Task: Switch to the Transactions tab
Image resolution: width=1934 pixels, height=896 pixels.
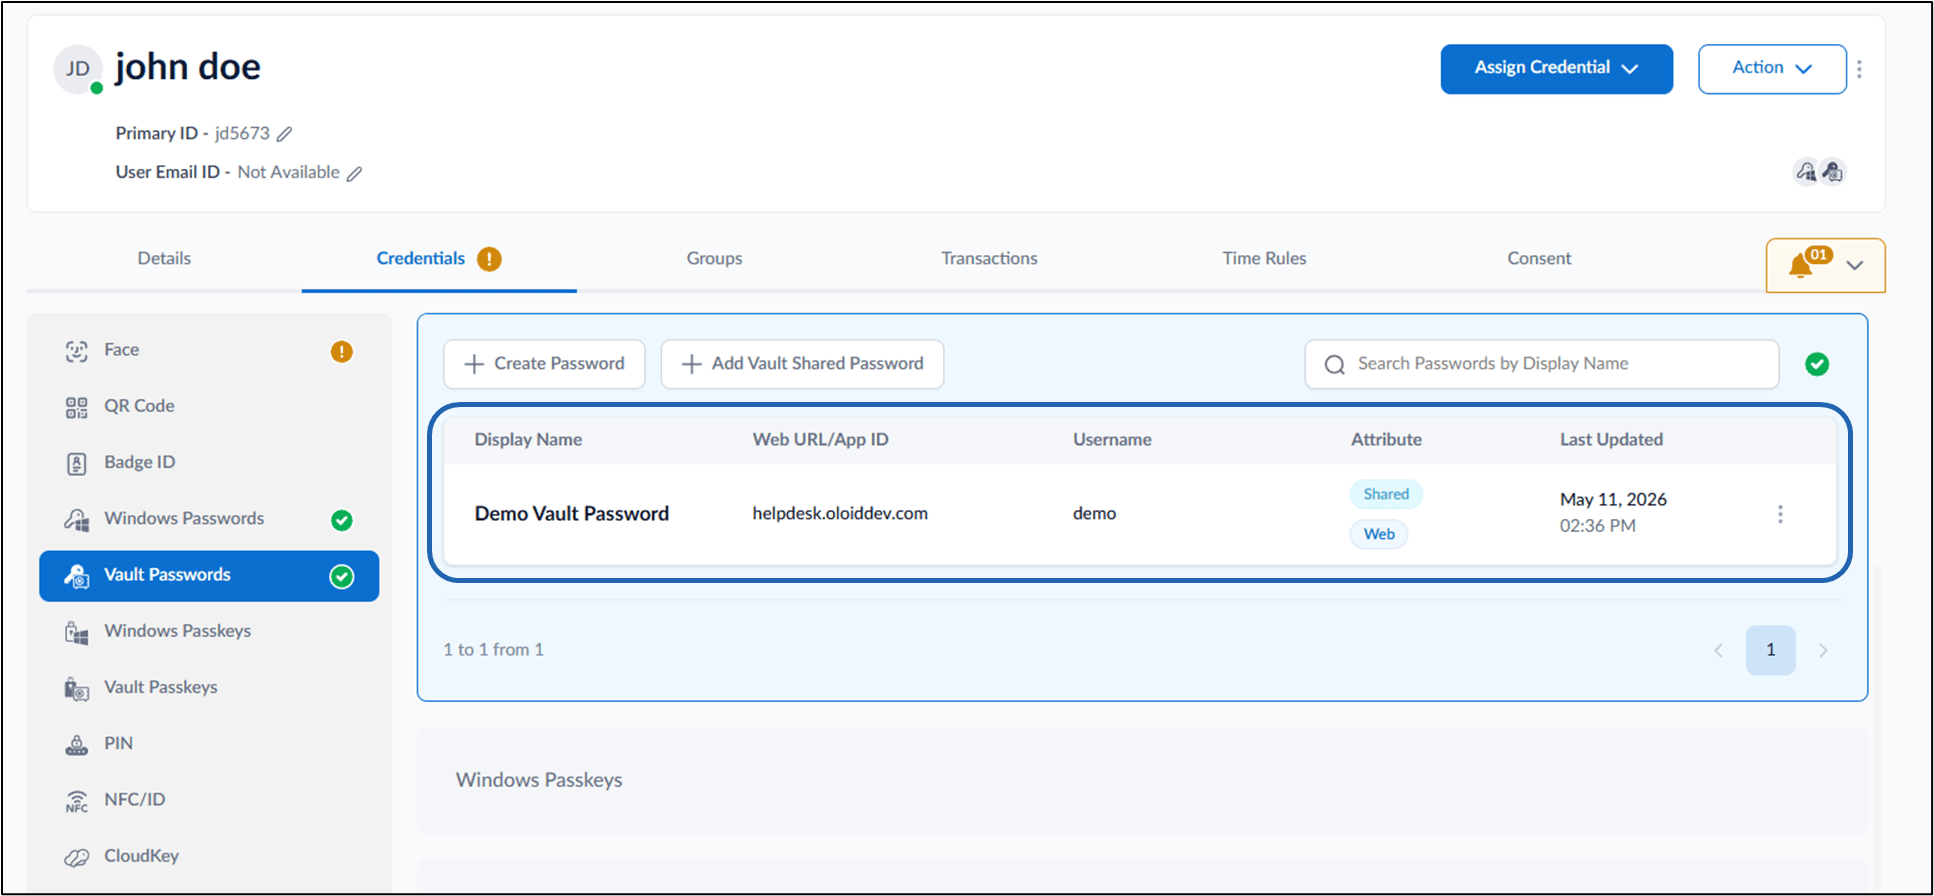Action: point(989,258)
